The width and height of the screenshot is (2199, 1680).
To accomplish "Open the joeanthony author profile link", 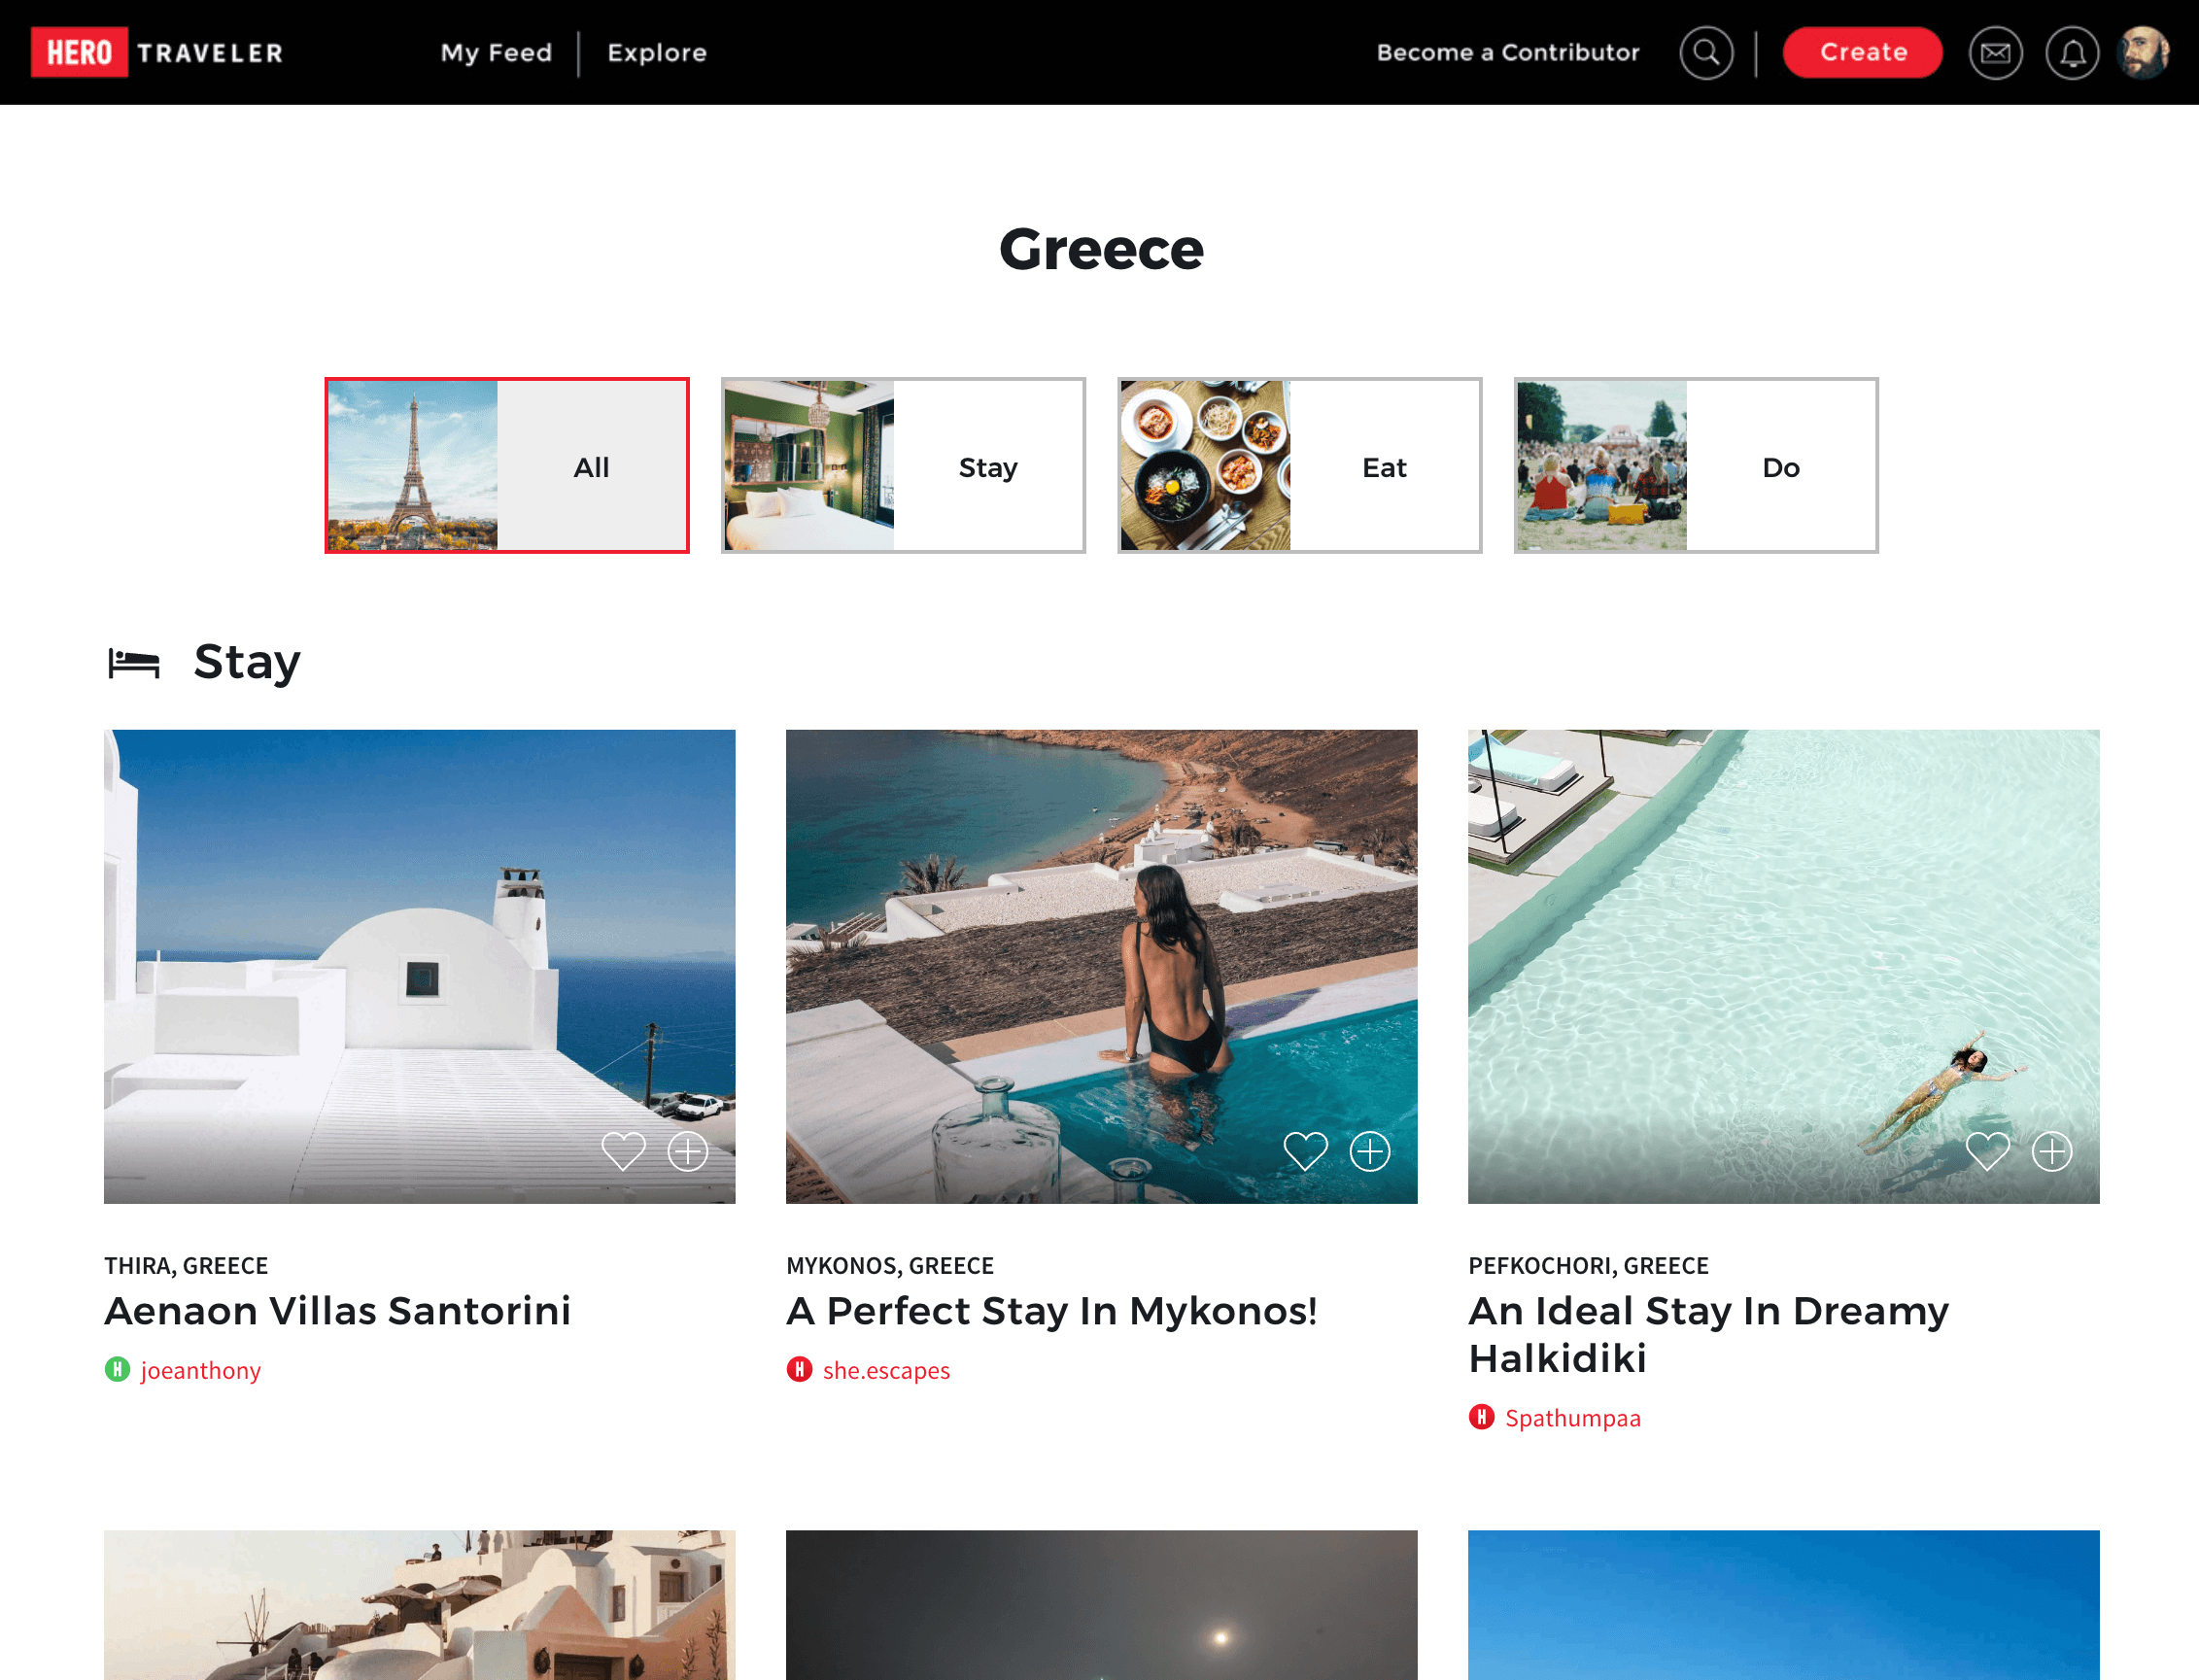I will click(x=200, y=1370).
